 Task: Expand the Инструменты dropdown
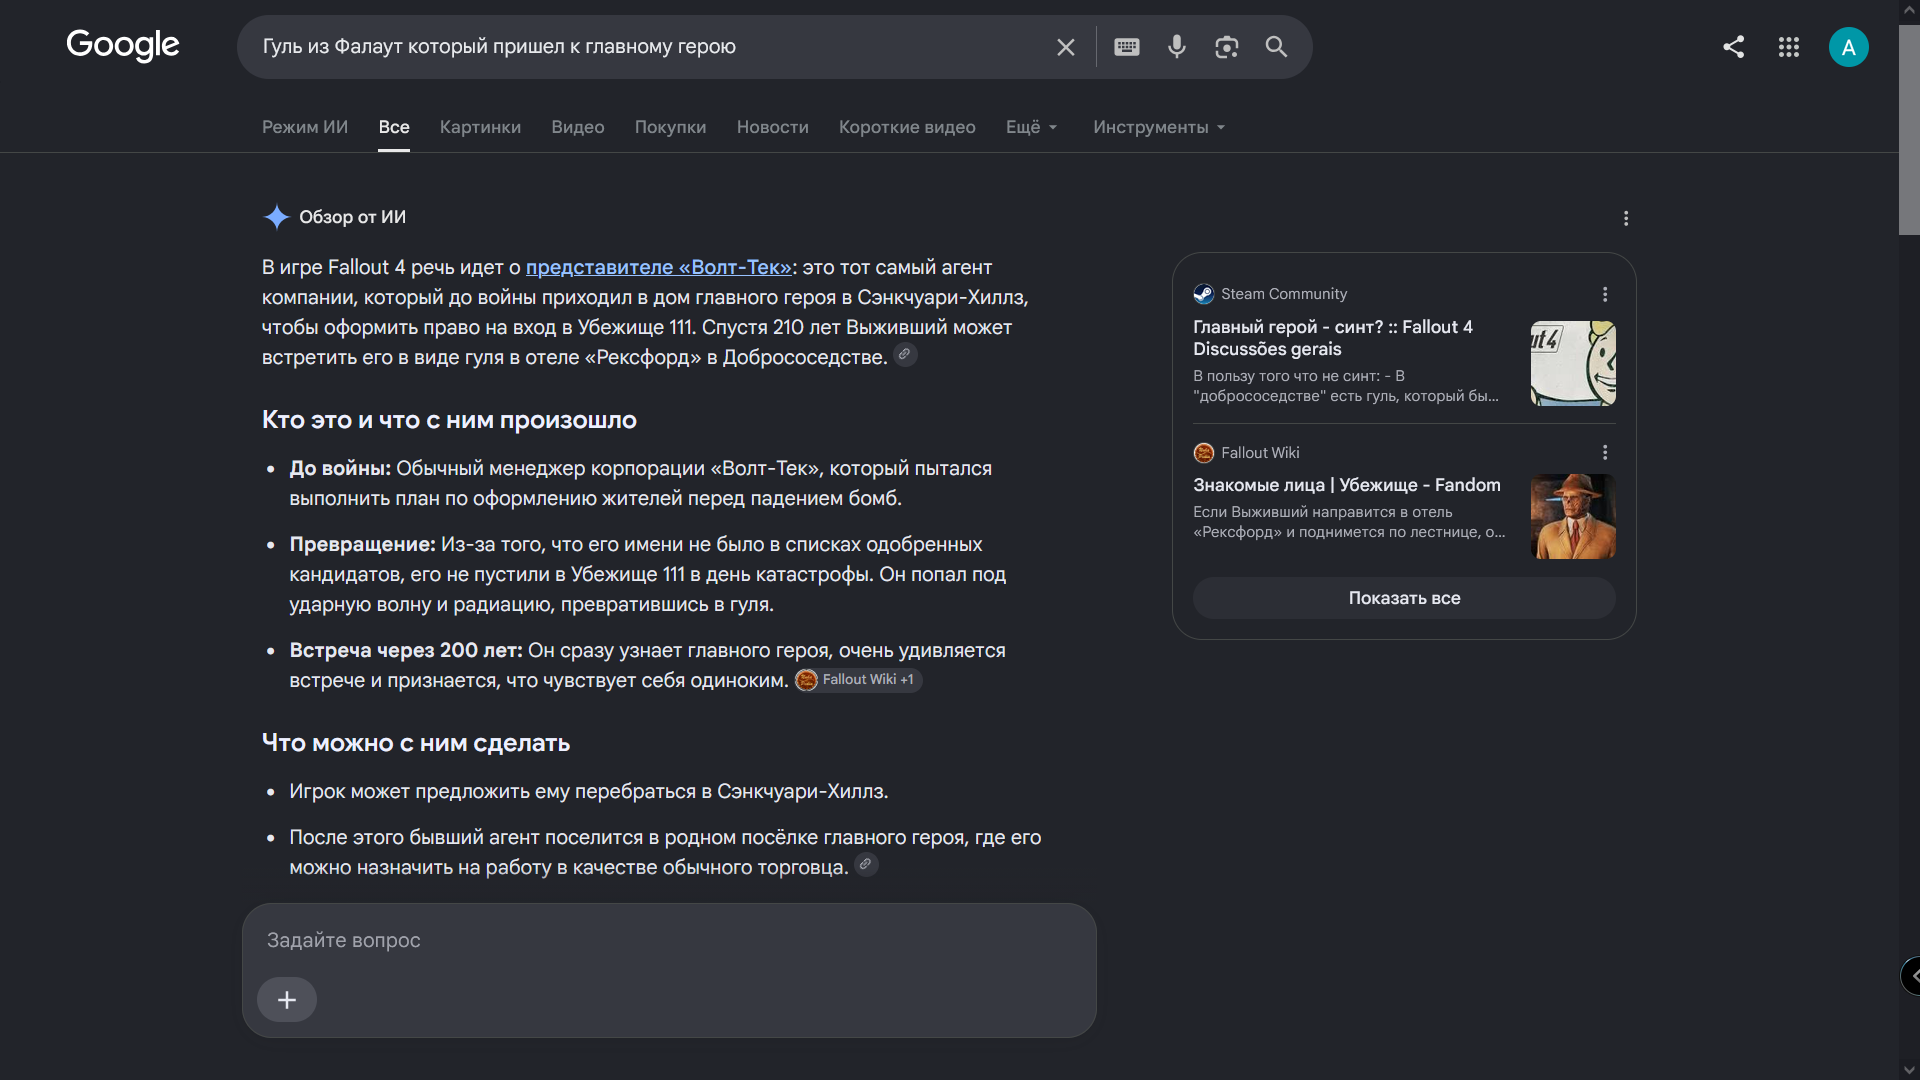point(1159,127)
